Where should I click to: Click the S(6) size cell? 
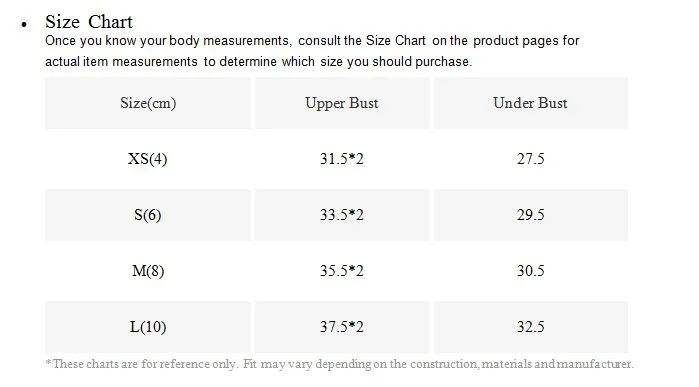point(148,215)
